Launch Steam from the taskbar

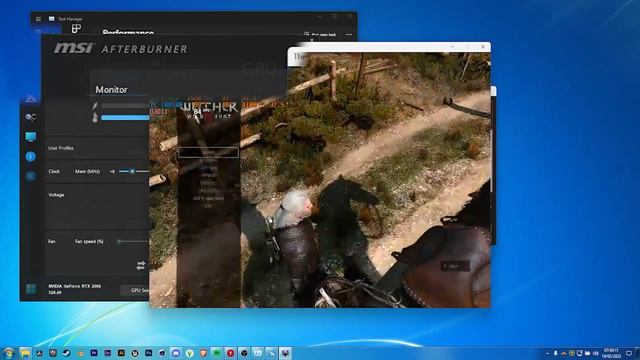click(67, 353)
